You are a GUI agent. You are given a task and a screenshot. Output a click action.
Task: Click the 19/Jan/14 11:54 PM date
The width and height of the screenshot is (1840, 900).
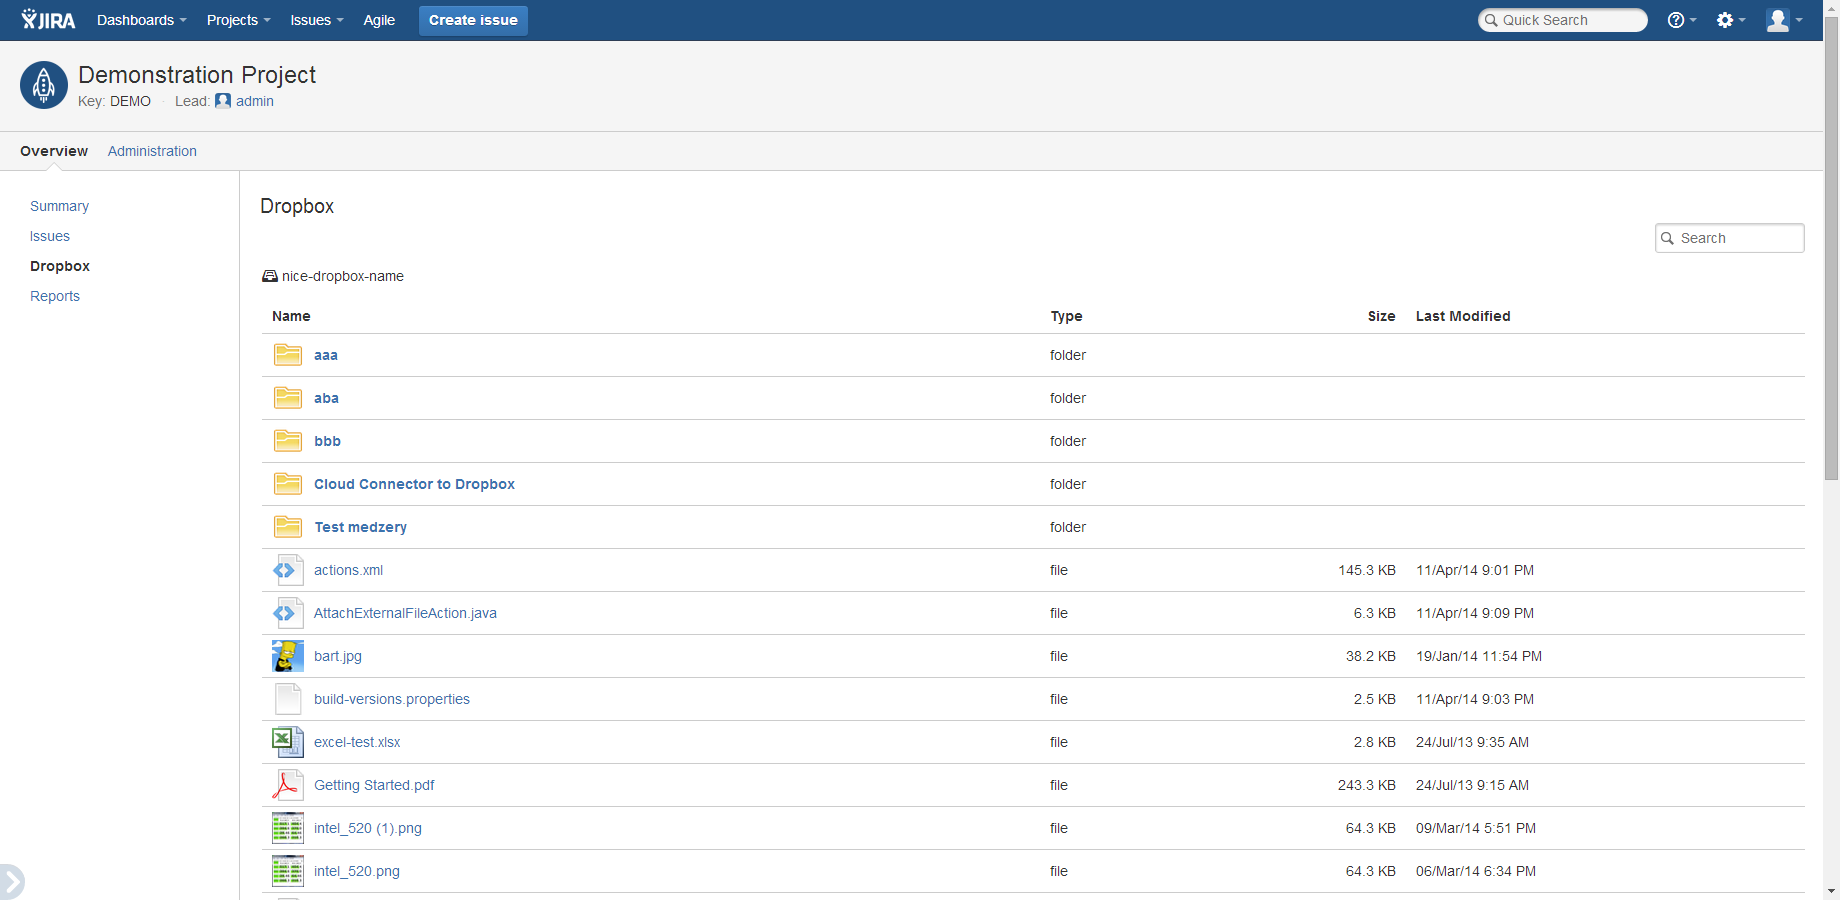pos(1479,656)
